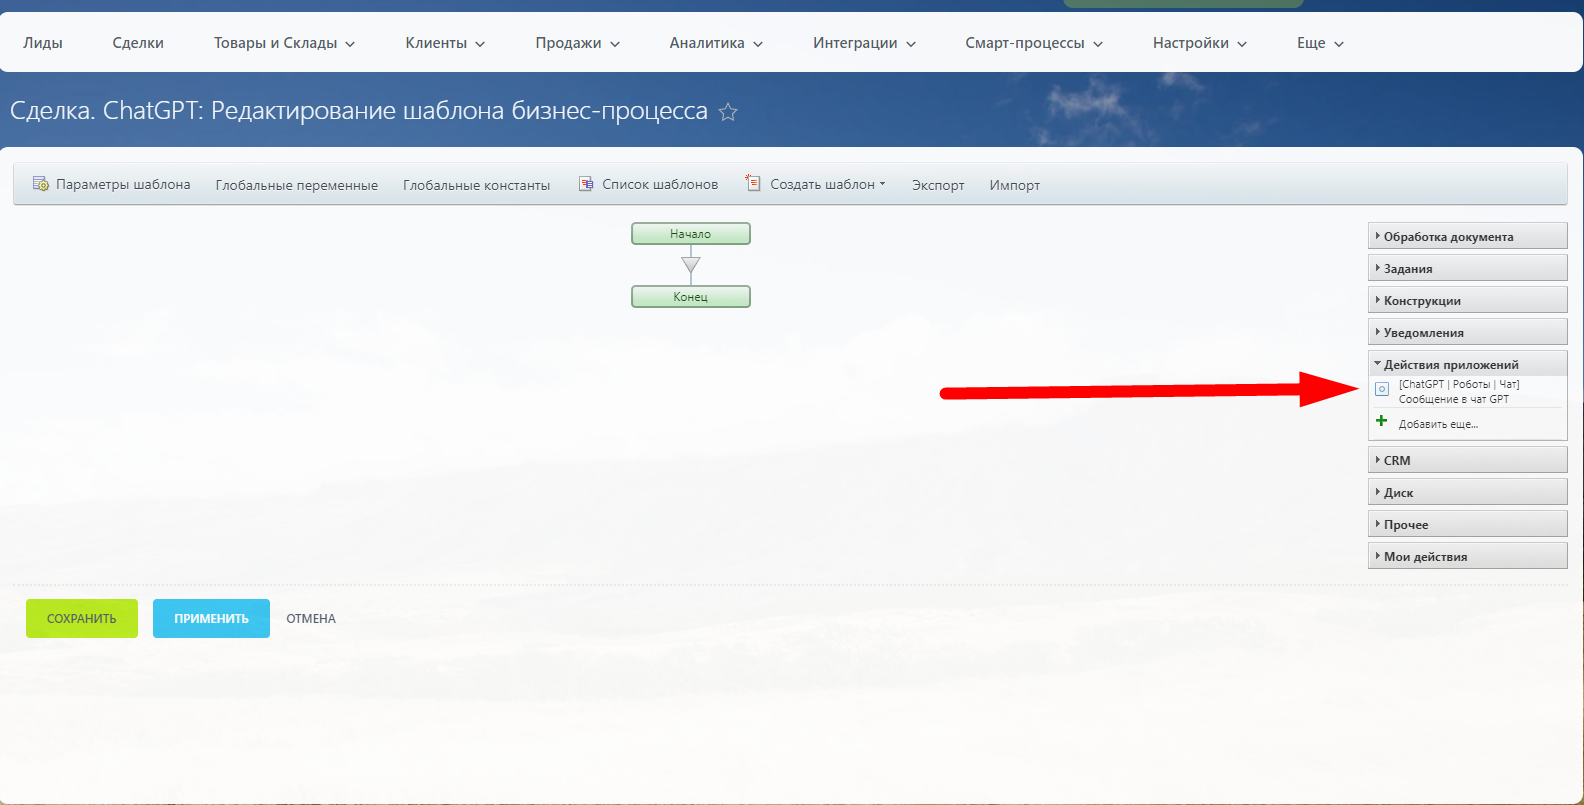Click the Создать шаблон document icon

pos(753,183)
